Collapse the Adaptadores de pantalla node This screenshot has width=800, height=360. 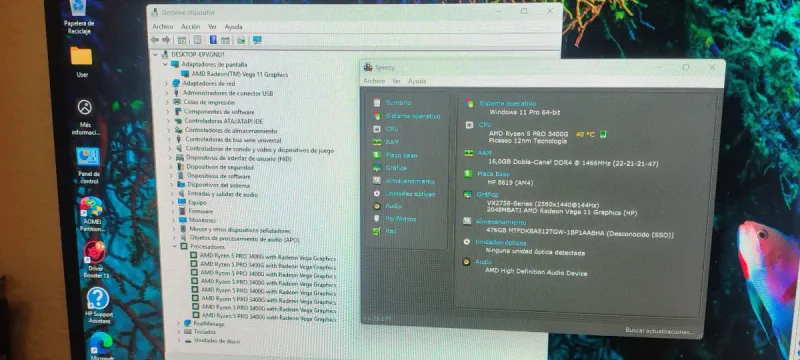[x=165, y=64]
